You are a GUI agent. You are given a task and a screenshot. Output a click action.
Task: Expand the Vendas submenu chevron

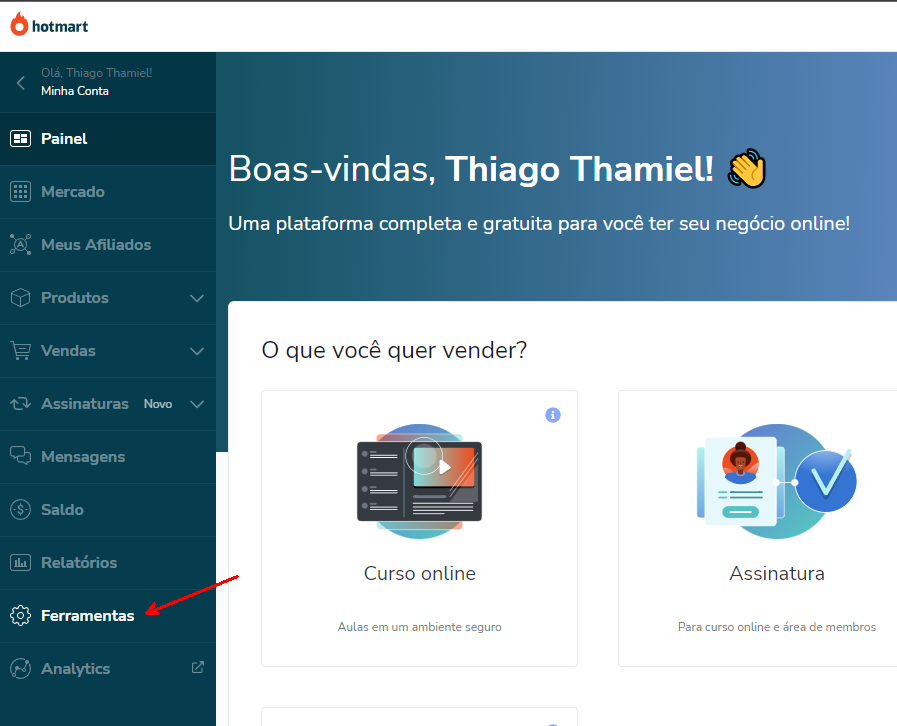(x=197, y=351)
